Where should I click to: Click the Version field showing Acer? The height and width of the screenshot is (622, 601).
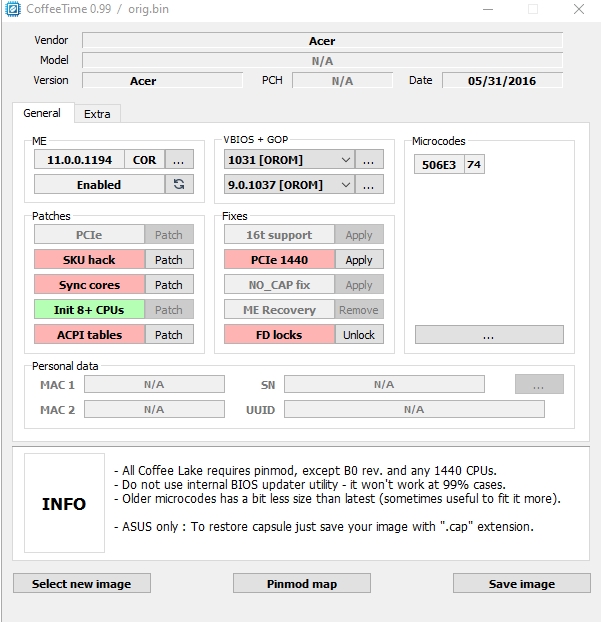[163, 81]
